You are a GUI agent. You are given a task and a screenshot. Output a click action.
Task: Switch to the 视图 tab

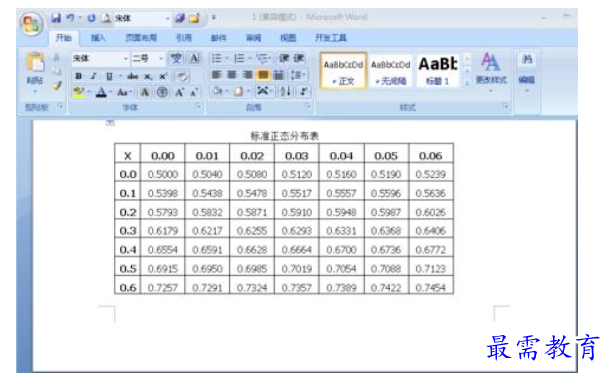(x=288, y=38)
